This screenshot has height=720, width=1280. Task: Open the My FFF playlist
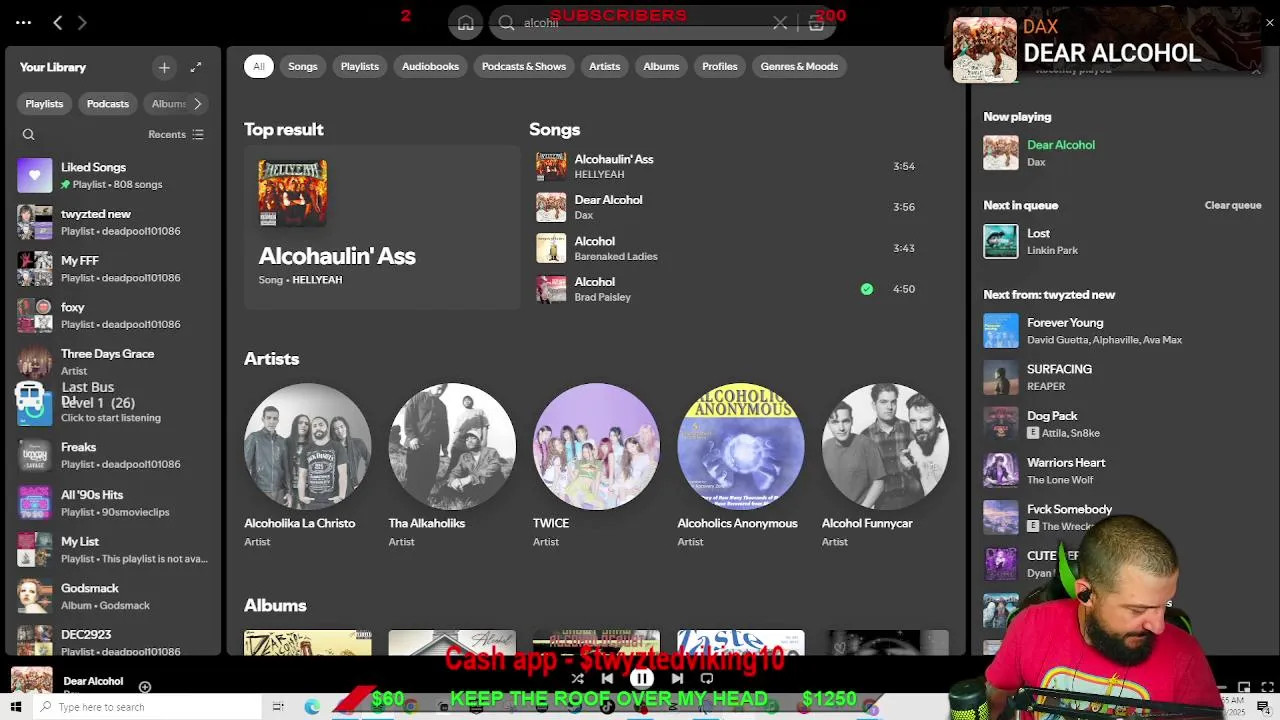(x=112, y=269)
